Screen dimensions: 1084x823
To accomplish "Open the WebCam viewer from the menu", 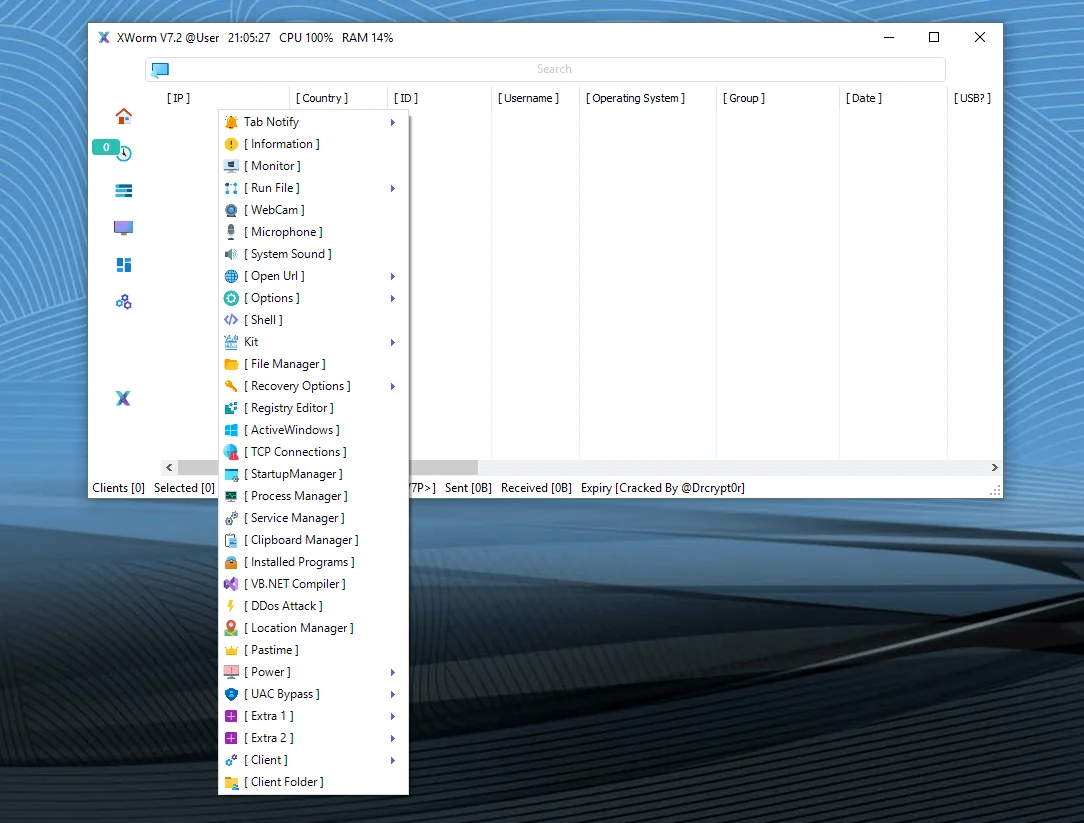I will 275,209.
